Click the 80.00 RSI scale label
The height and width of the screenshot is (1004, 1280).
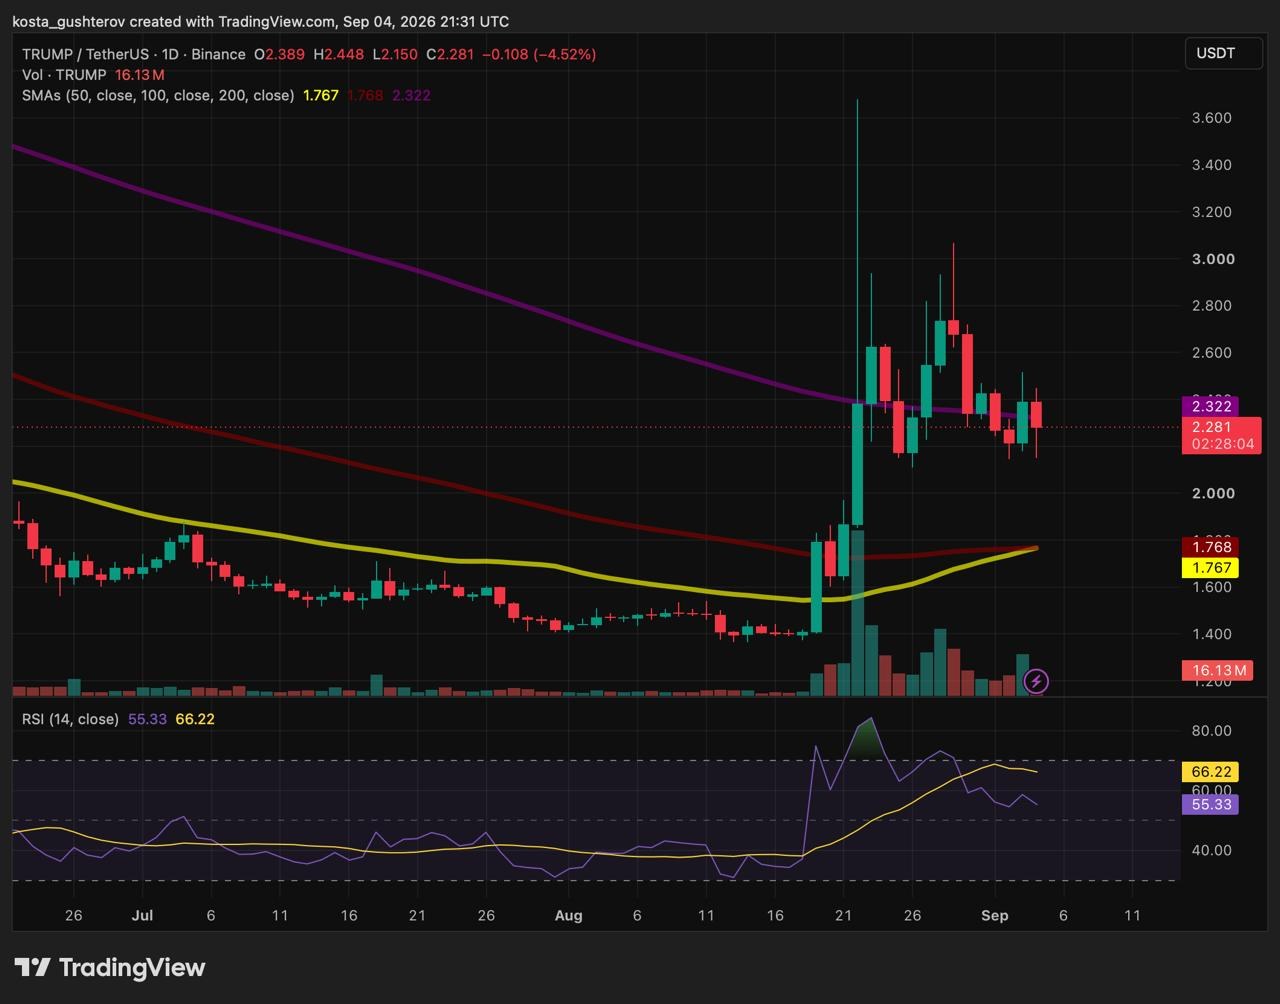click(1212, 731)
